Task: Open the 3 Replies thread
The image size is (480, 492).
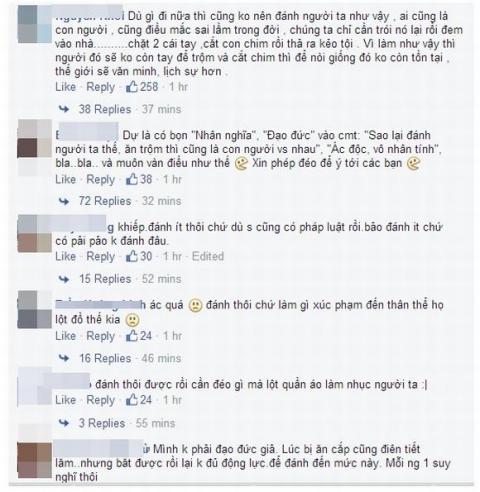Action: (x=102, y=423)
